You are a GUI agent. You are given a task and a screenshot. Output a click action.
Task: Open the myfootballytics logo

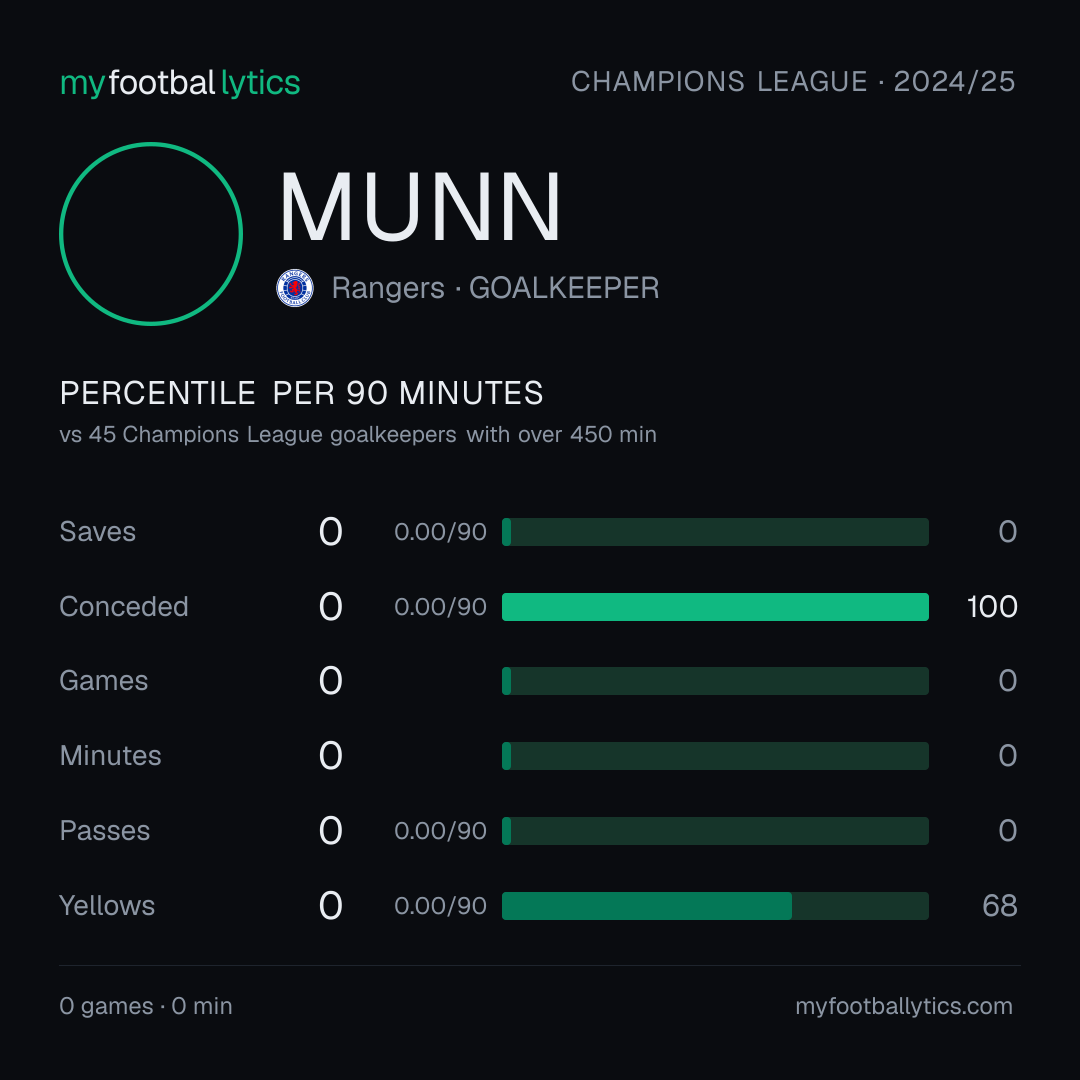(x=180, y=83)
